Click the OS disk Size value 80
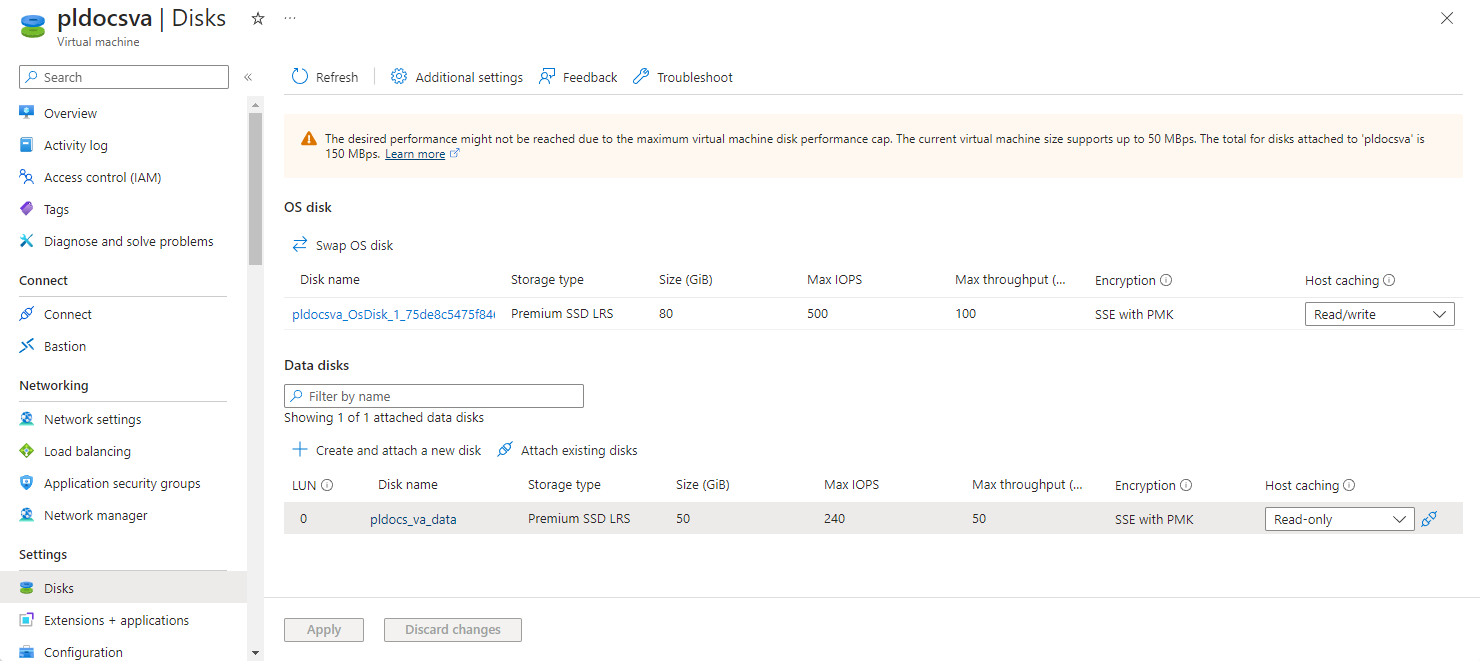This screenshot has height=661, width=1480. point(666,314)
